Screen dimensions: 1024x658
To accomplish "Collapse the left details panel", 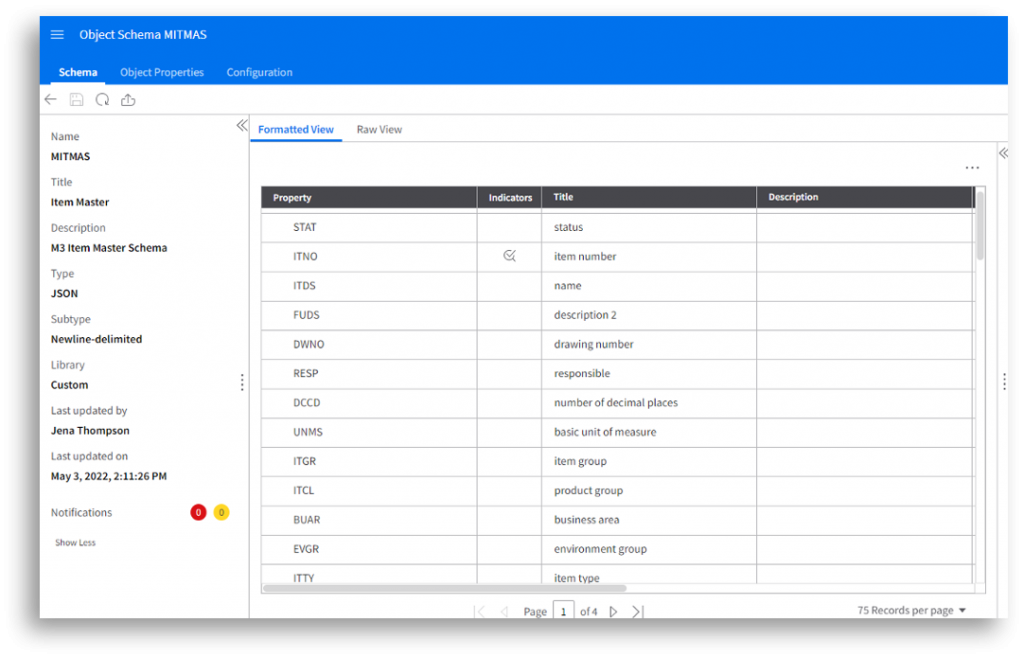I will (242, 125).
